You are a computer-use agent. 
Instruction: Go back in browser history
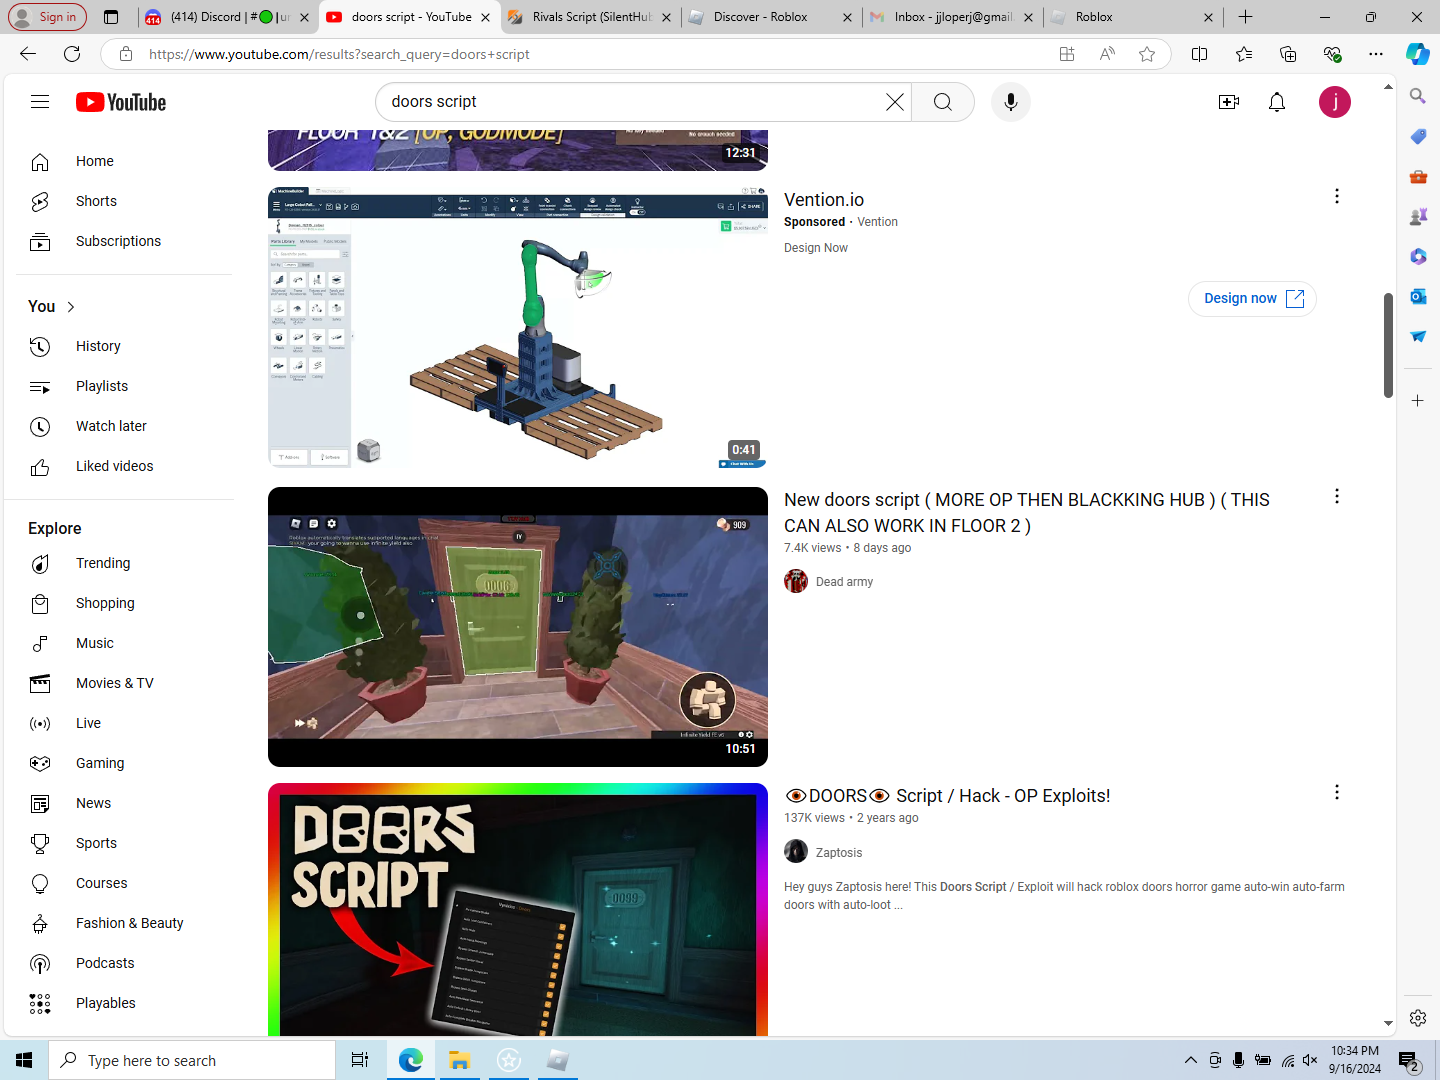click(x=28, y=54)
